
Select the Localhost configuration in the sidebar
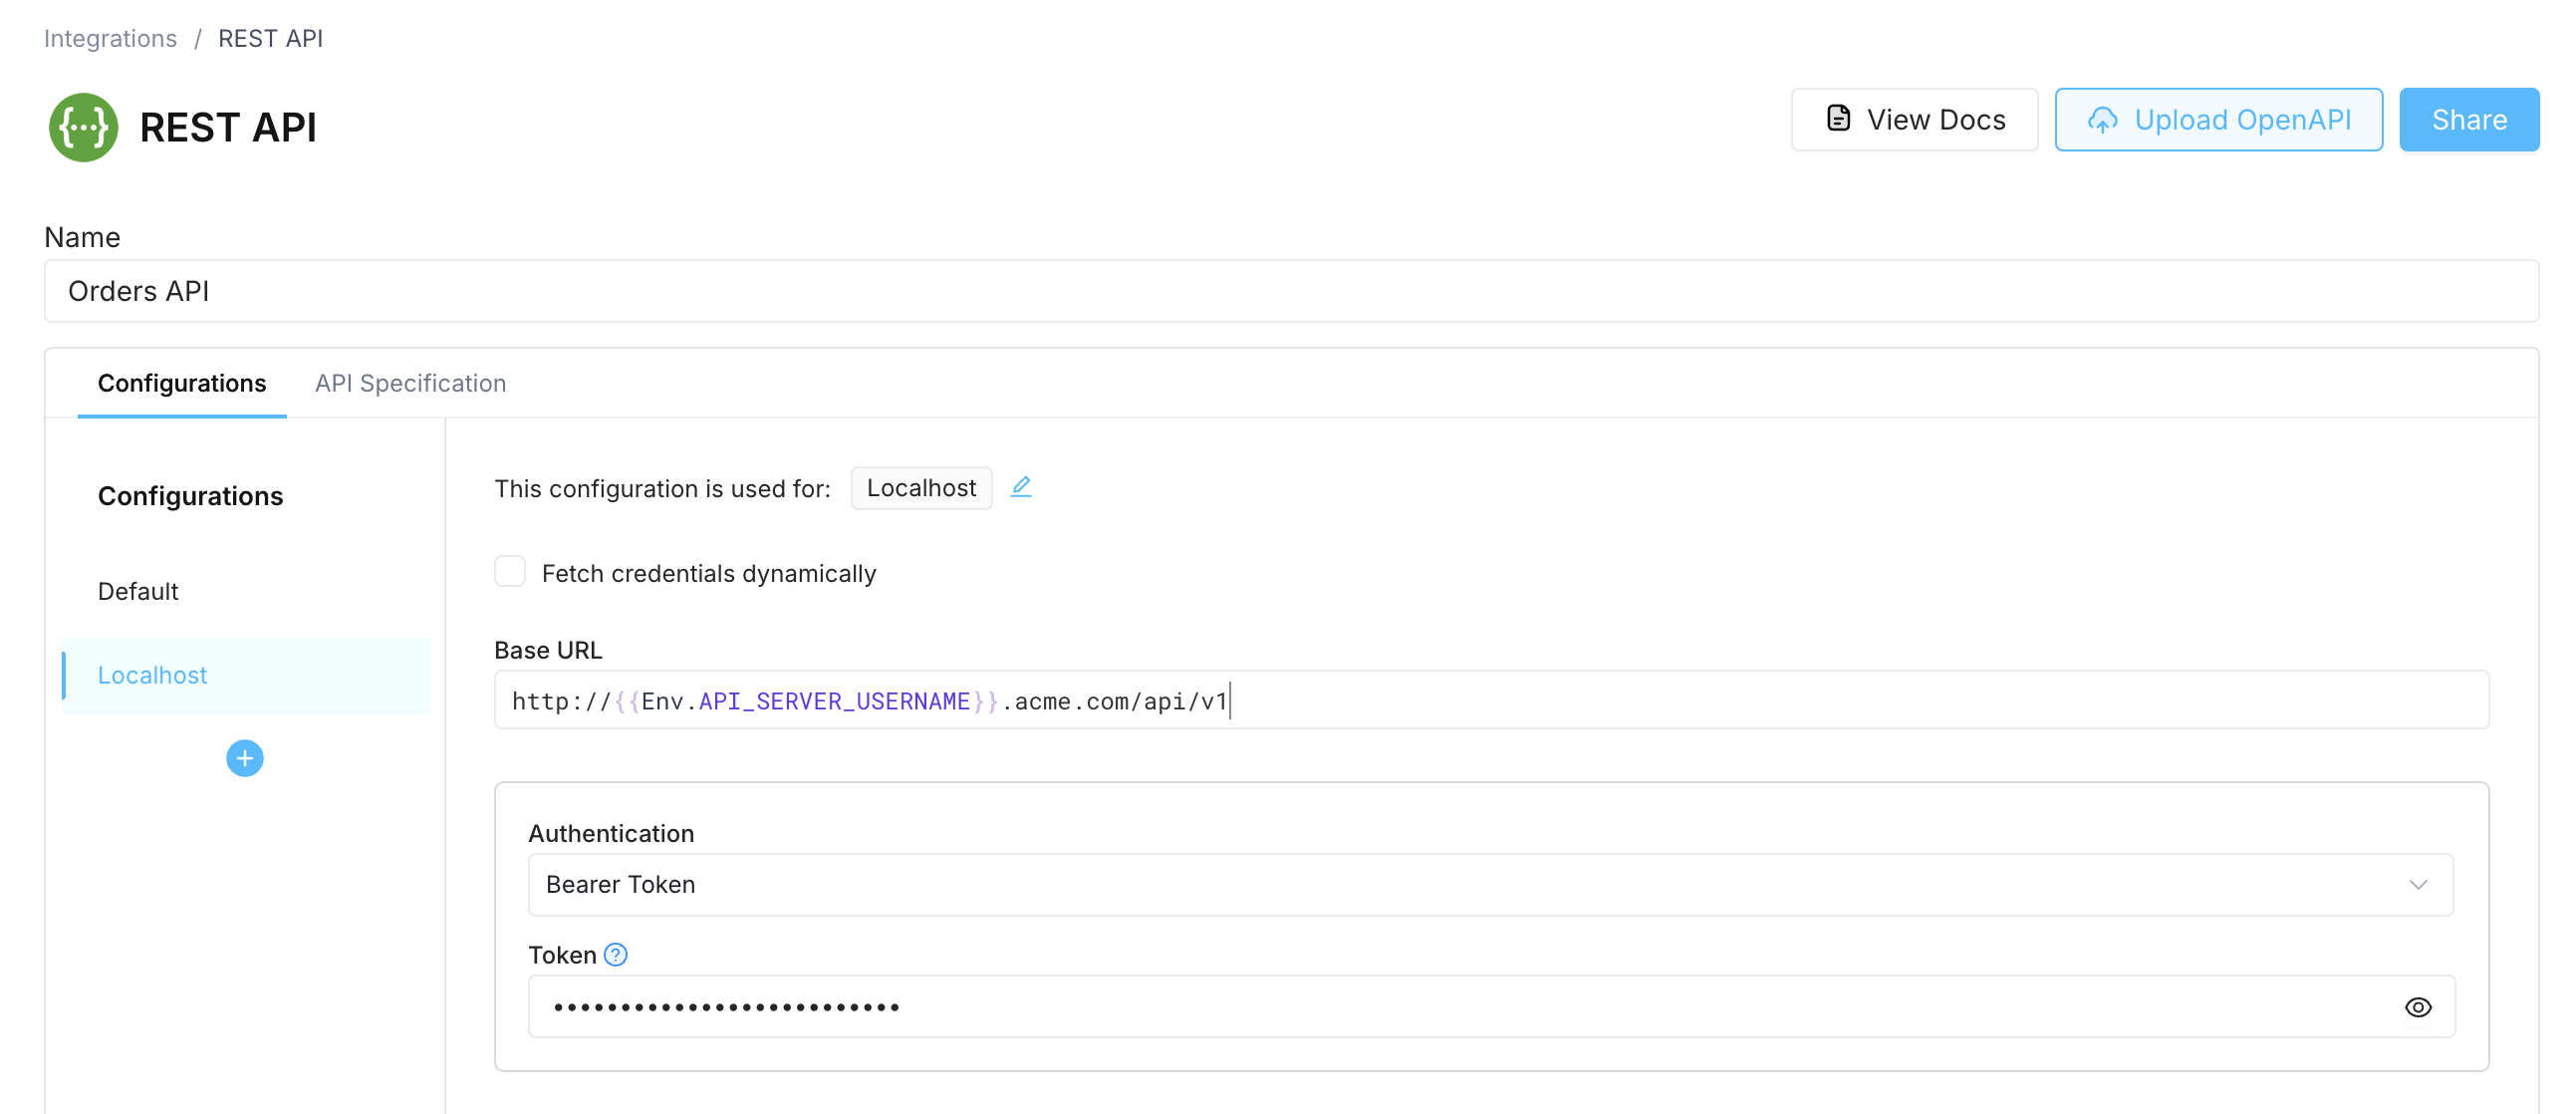tap(152, 675)
